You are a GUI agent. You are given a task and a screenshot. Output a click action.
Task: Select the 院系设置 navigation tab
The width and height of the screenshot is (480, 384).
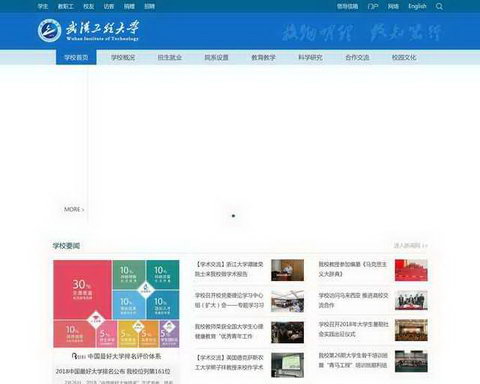click(216, 57)
